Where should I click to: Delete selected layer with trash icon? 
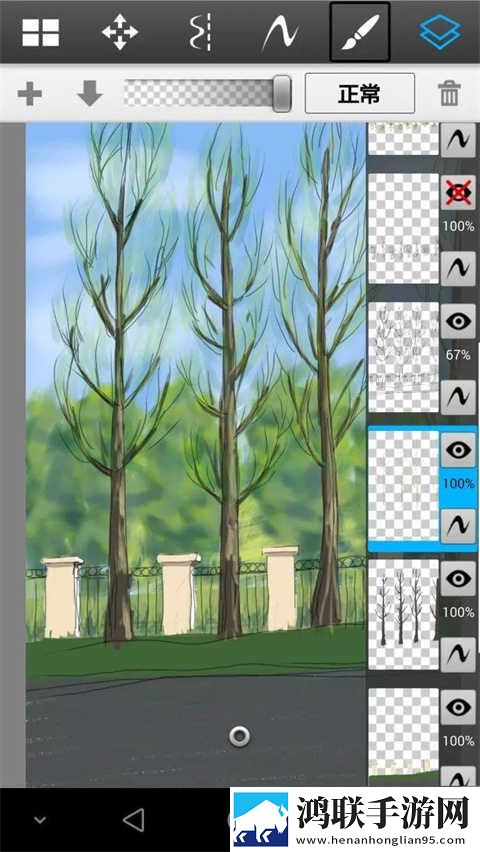(450, 93)
